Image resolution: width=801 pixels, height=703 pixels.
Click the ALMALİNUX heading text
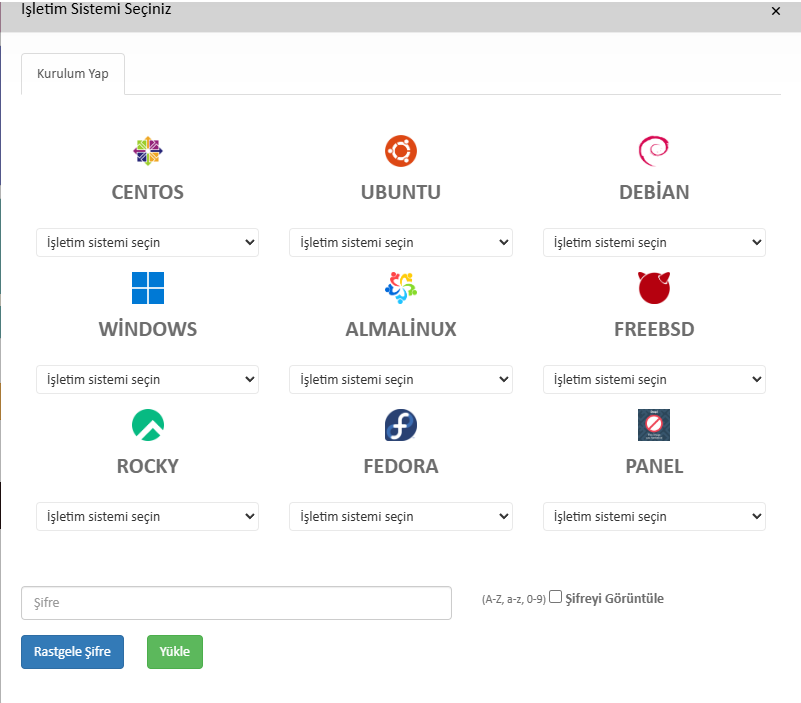click(401, 329)
